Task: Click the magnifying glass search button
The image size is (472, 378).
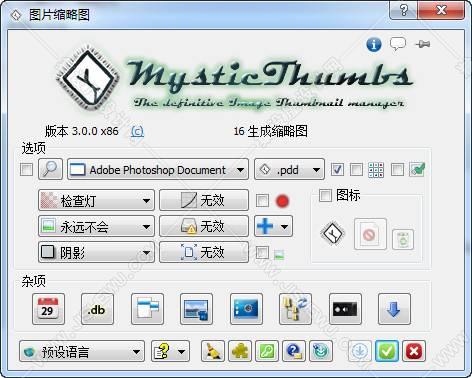Action: click(50, 169)
